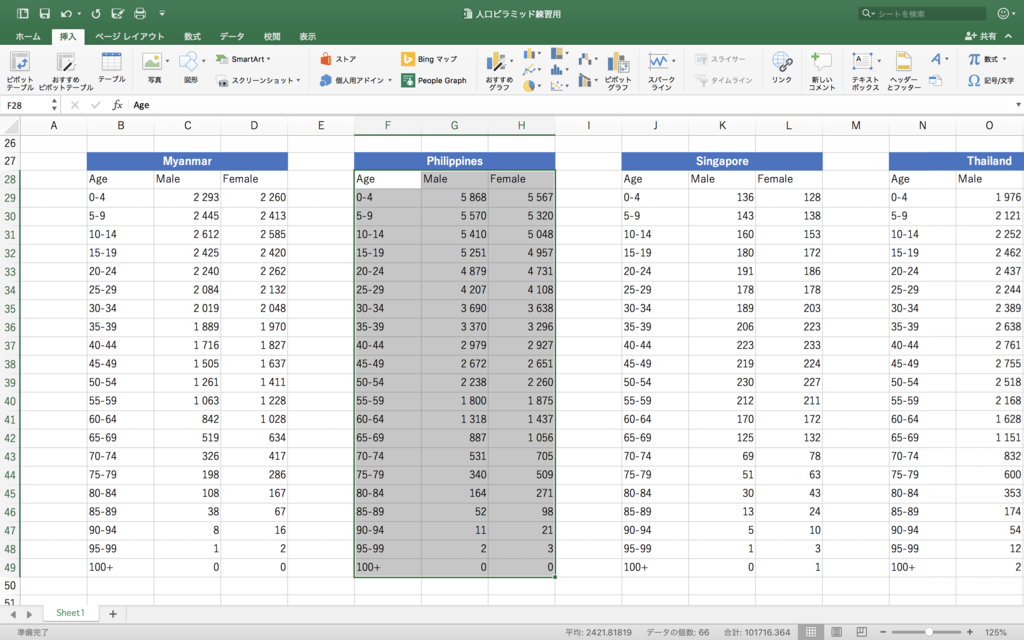Click next sheet navigation arrow
This screenshot has width=1024, height=640.
point(29,615)
